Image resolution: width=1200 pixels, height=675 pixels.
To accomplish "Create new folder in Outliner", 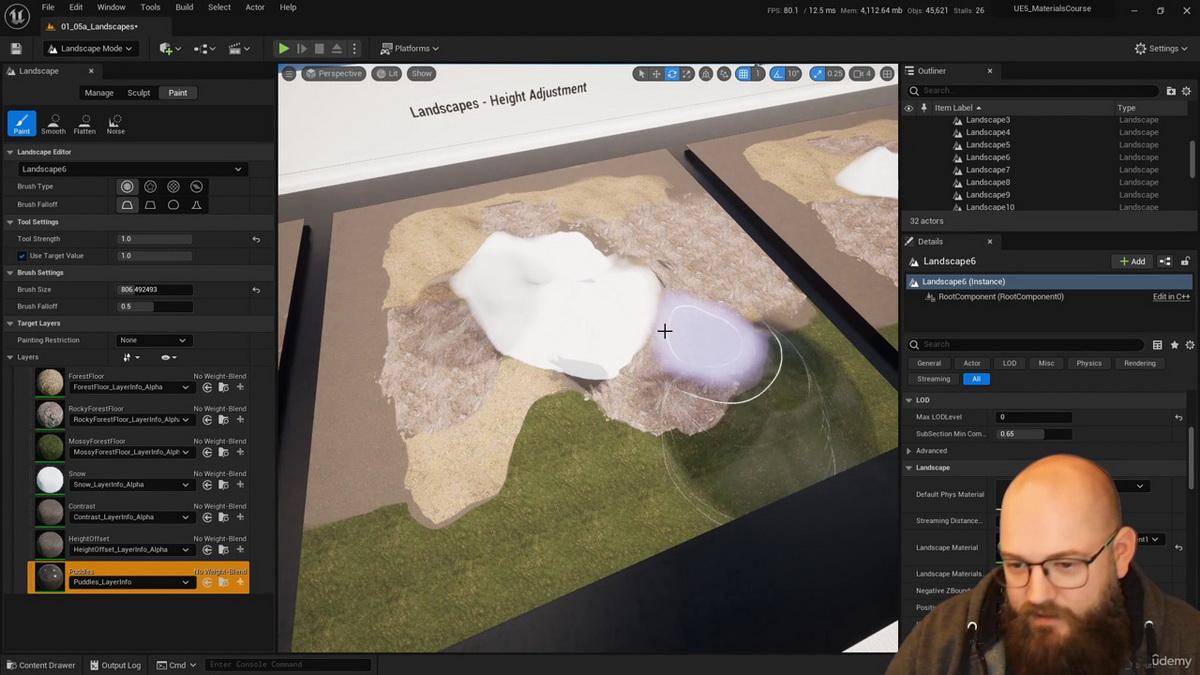I will point(1171,91).
